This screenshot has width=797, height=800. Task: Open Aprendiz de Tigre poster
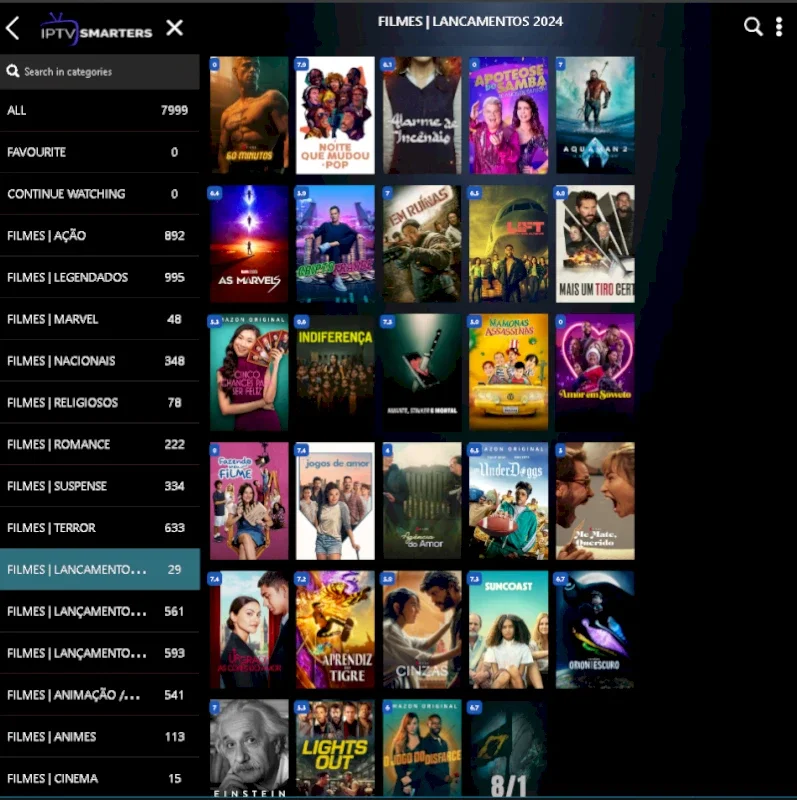[x=335, y=630]
